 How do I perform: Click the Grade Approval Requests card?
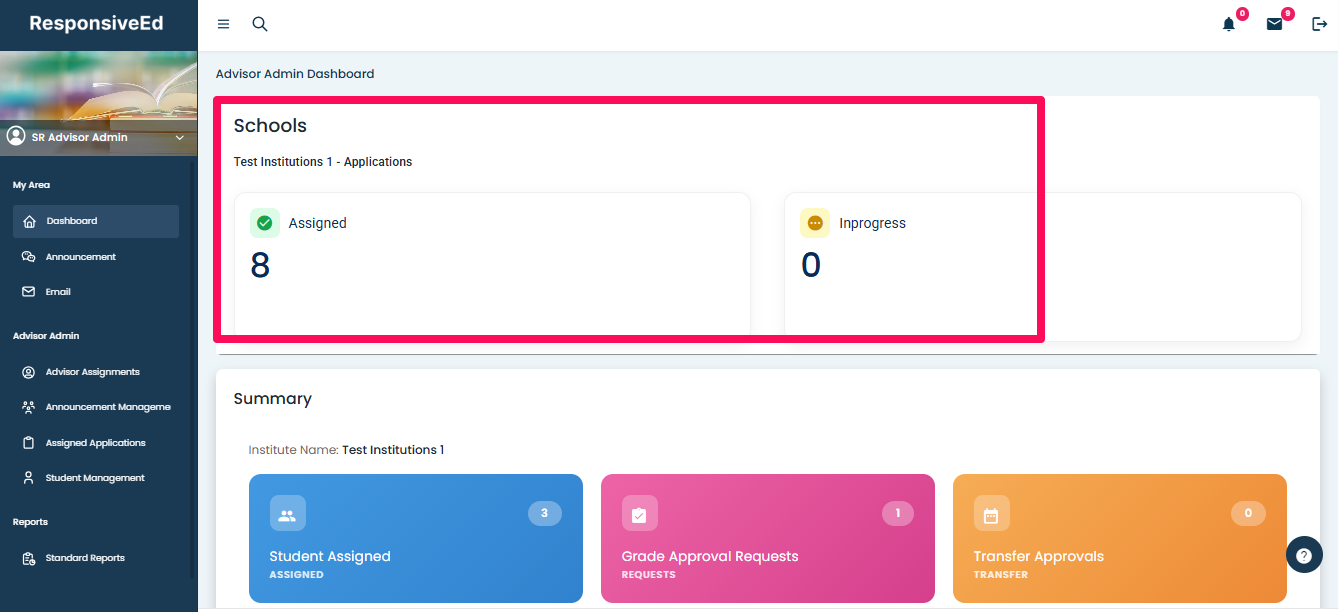[767, 539]
